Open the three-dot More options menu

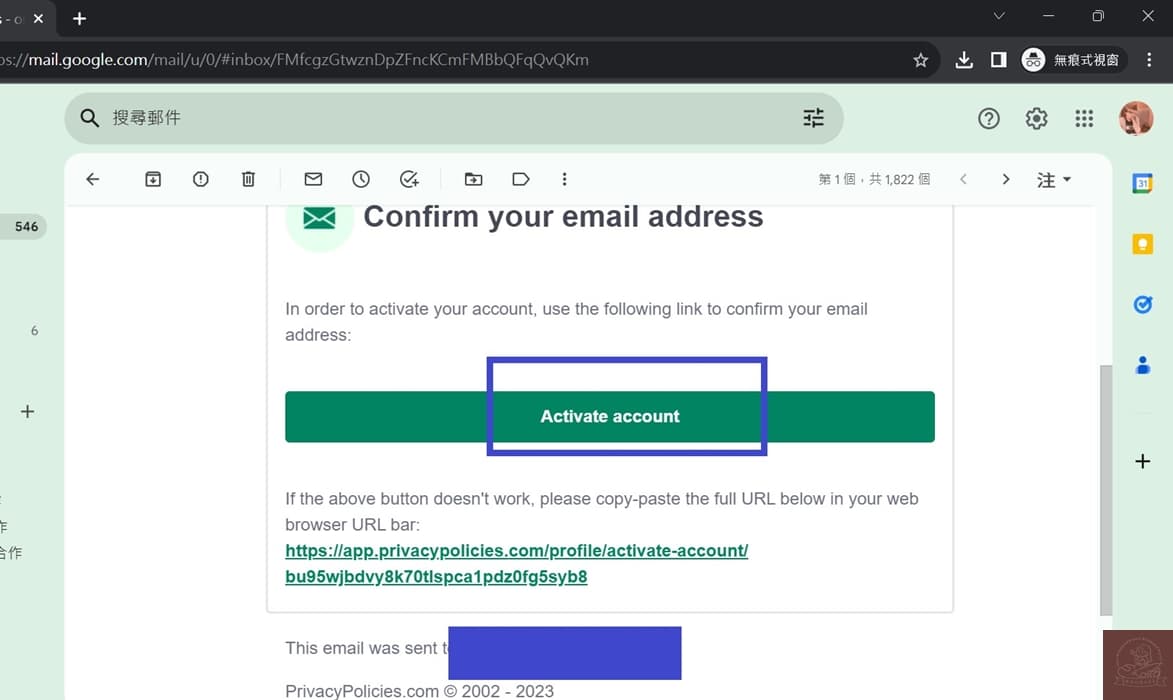(x=564, y=179)
